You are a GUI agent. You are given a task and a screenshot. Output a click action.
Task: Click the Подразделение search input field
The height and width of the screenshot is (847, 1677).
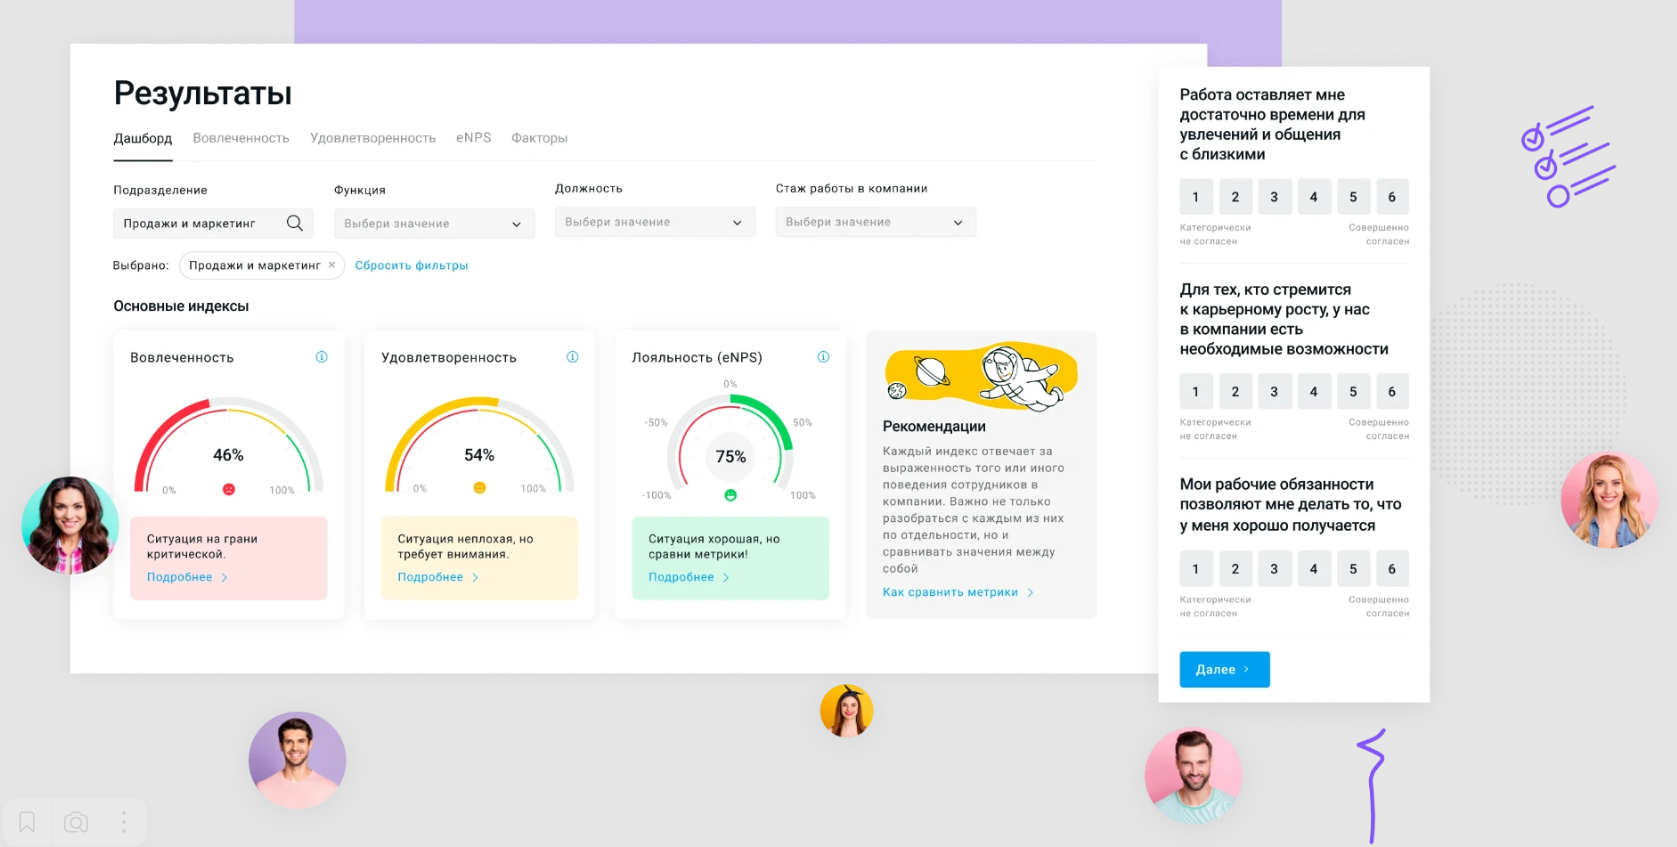point(213,223)
